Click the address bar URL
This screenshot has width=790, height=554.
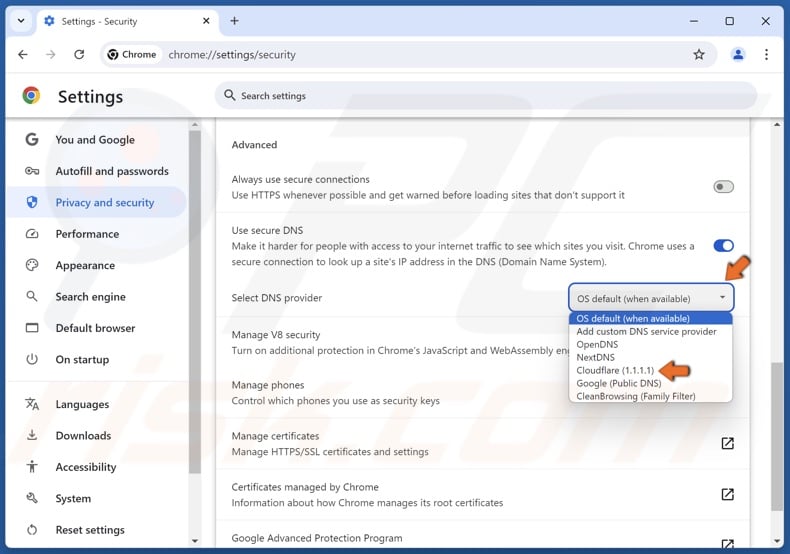click(232, 54)
